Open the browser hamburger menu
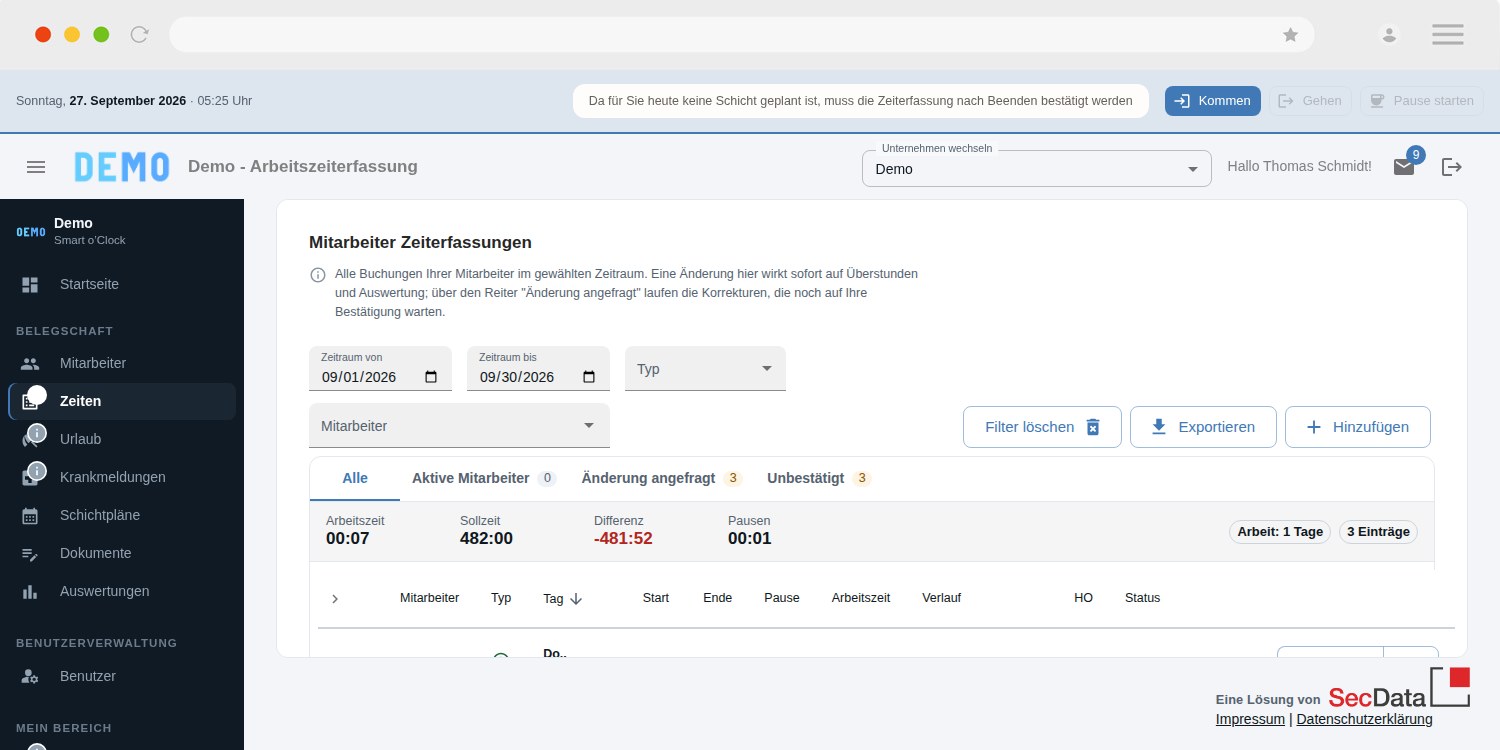 click(1448, 35)
